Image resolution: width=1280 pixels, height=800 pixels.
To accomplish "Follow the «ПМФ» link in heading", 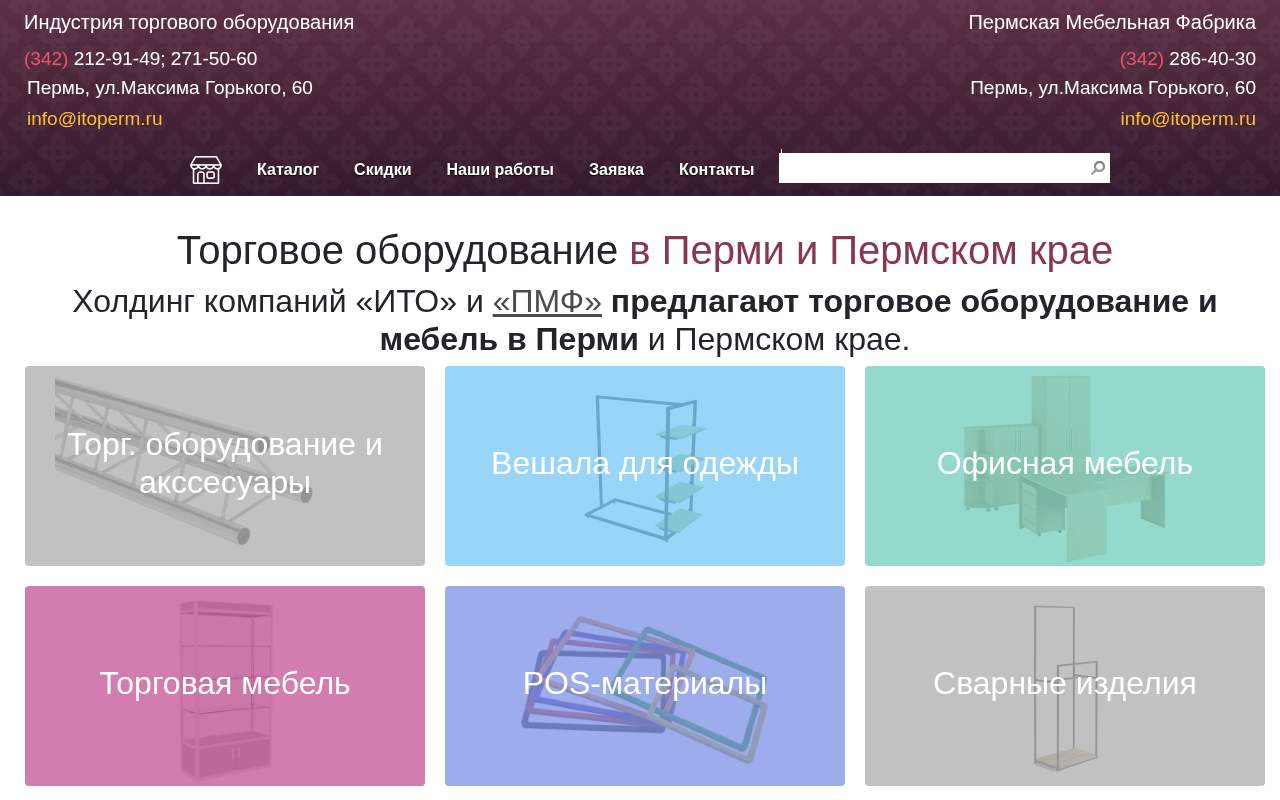I will pyautogui.click(x=547, y=301).
